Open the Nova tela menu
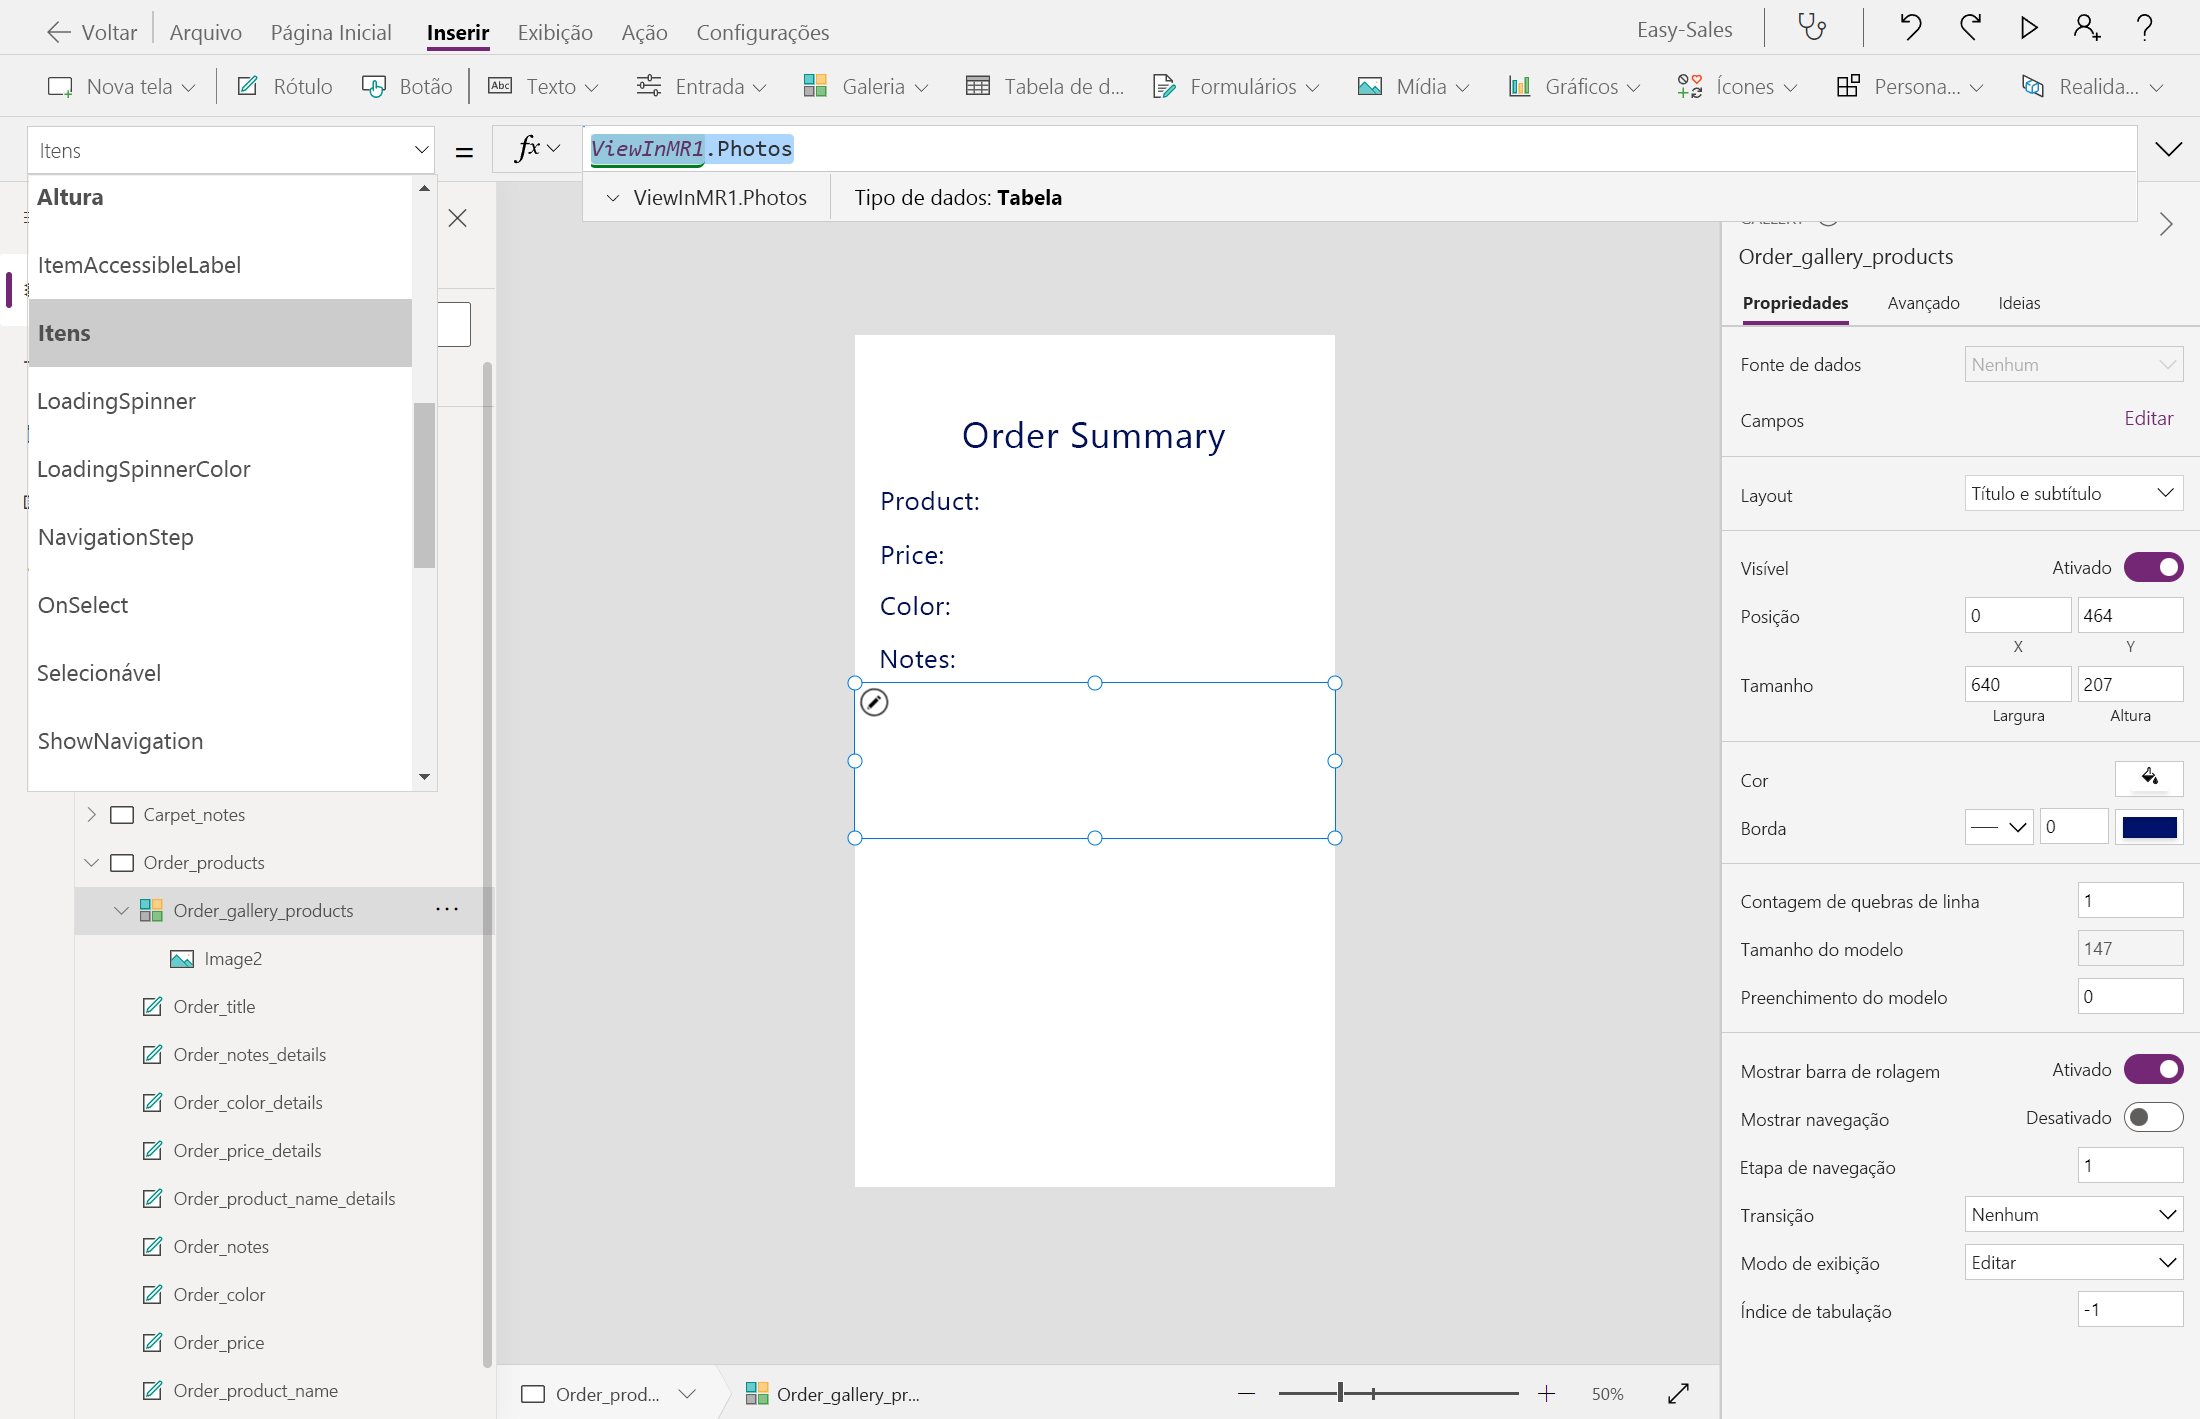2200x1419 pixels. pyautogui.click(x=121, y=86)
